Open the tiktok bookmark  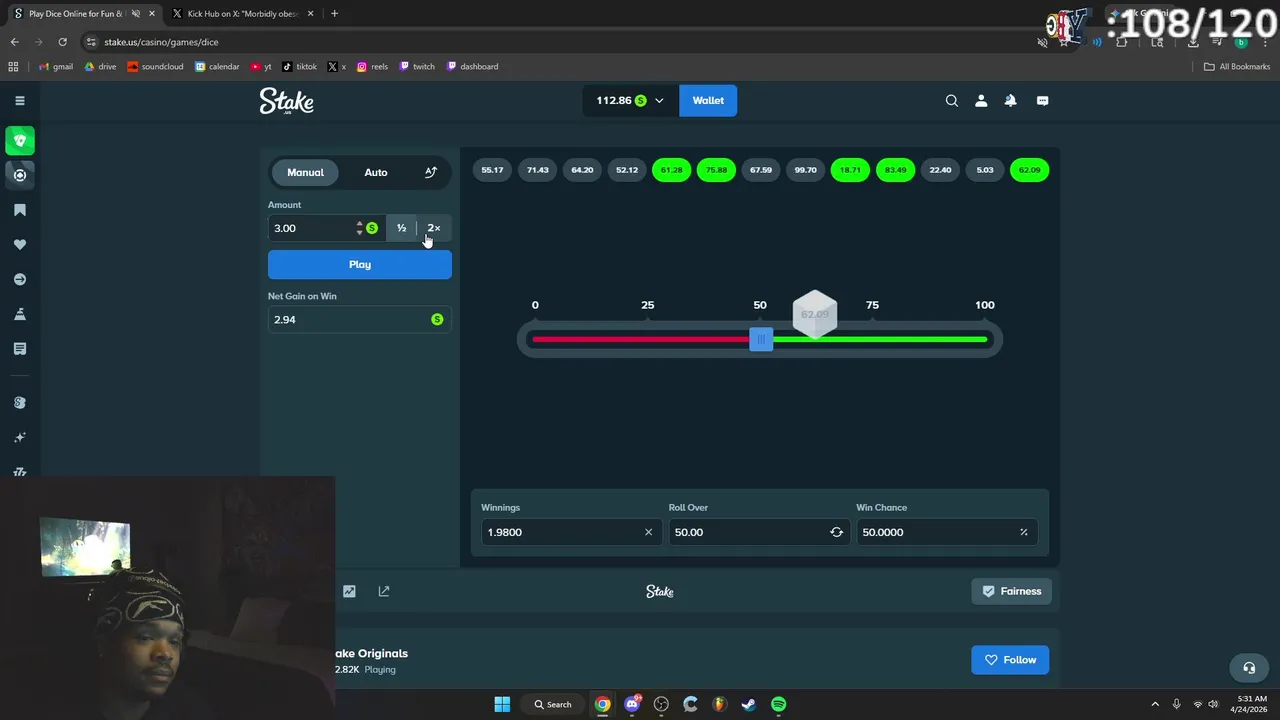click(x=300, y=67)
